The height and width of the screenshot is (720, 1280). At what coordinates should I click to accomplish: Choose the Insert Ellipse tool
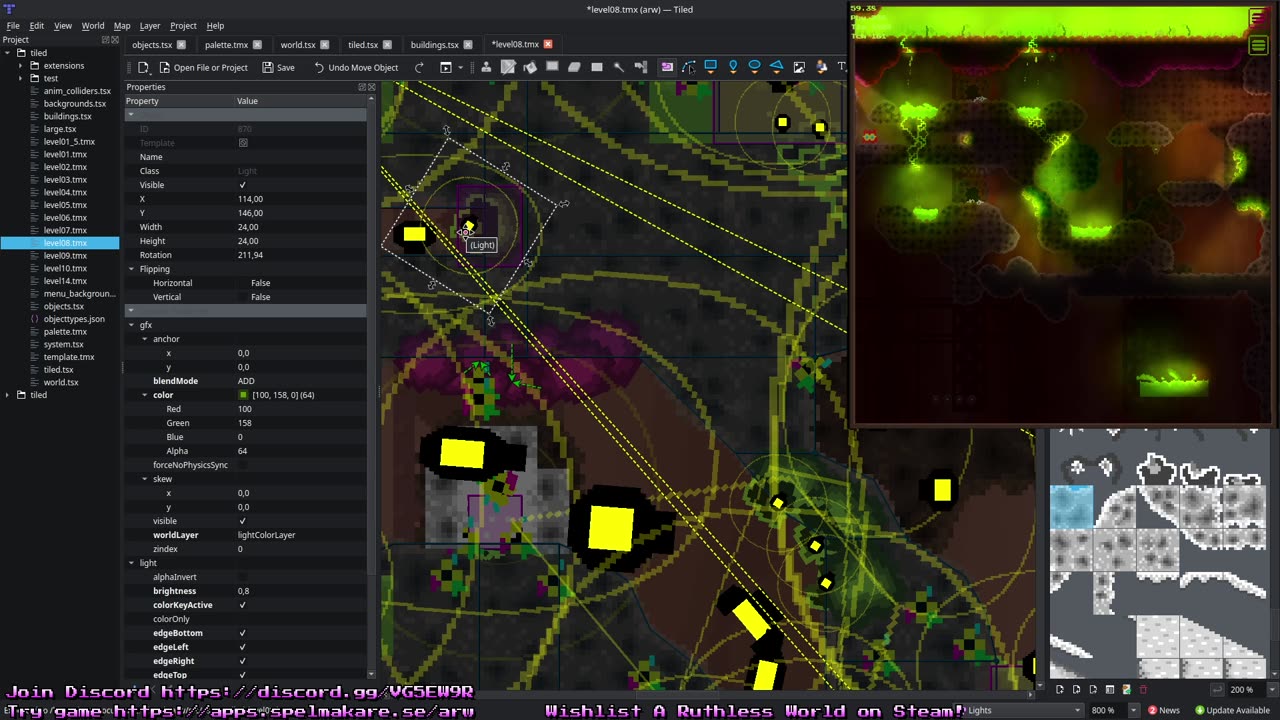755,67
